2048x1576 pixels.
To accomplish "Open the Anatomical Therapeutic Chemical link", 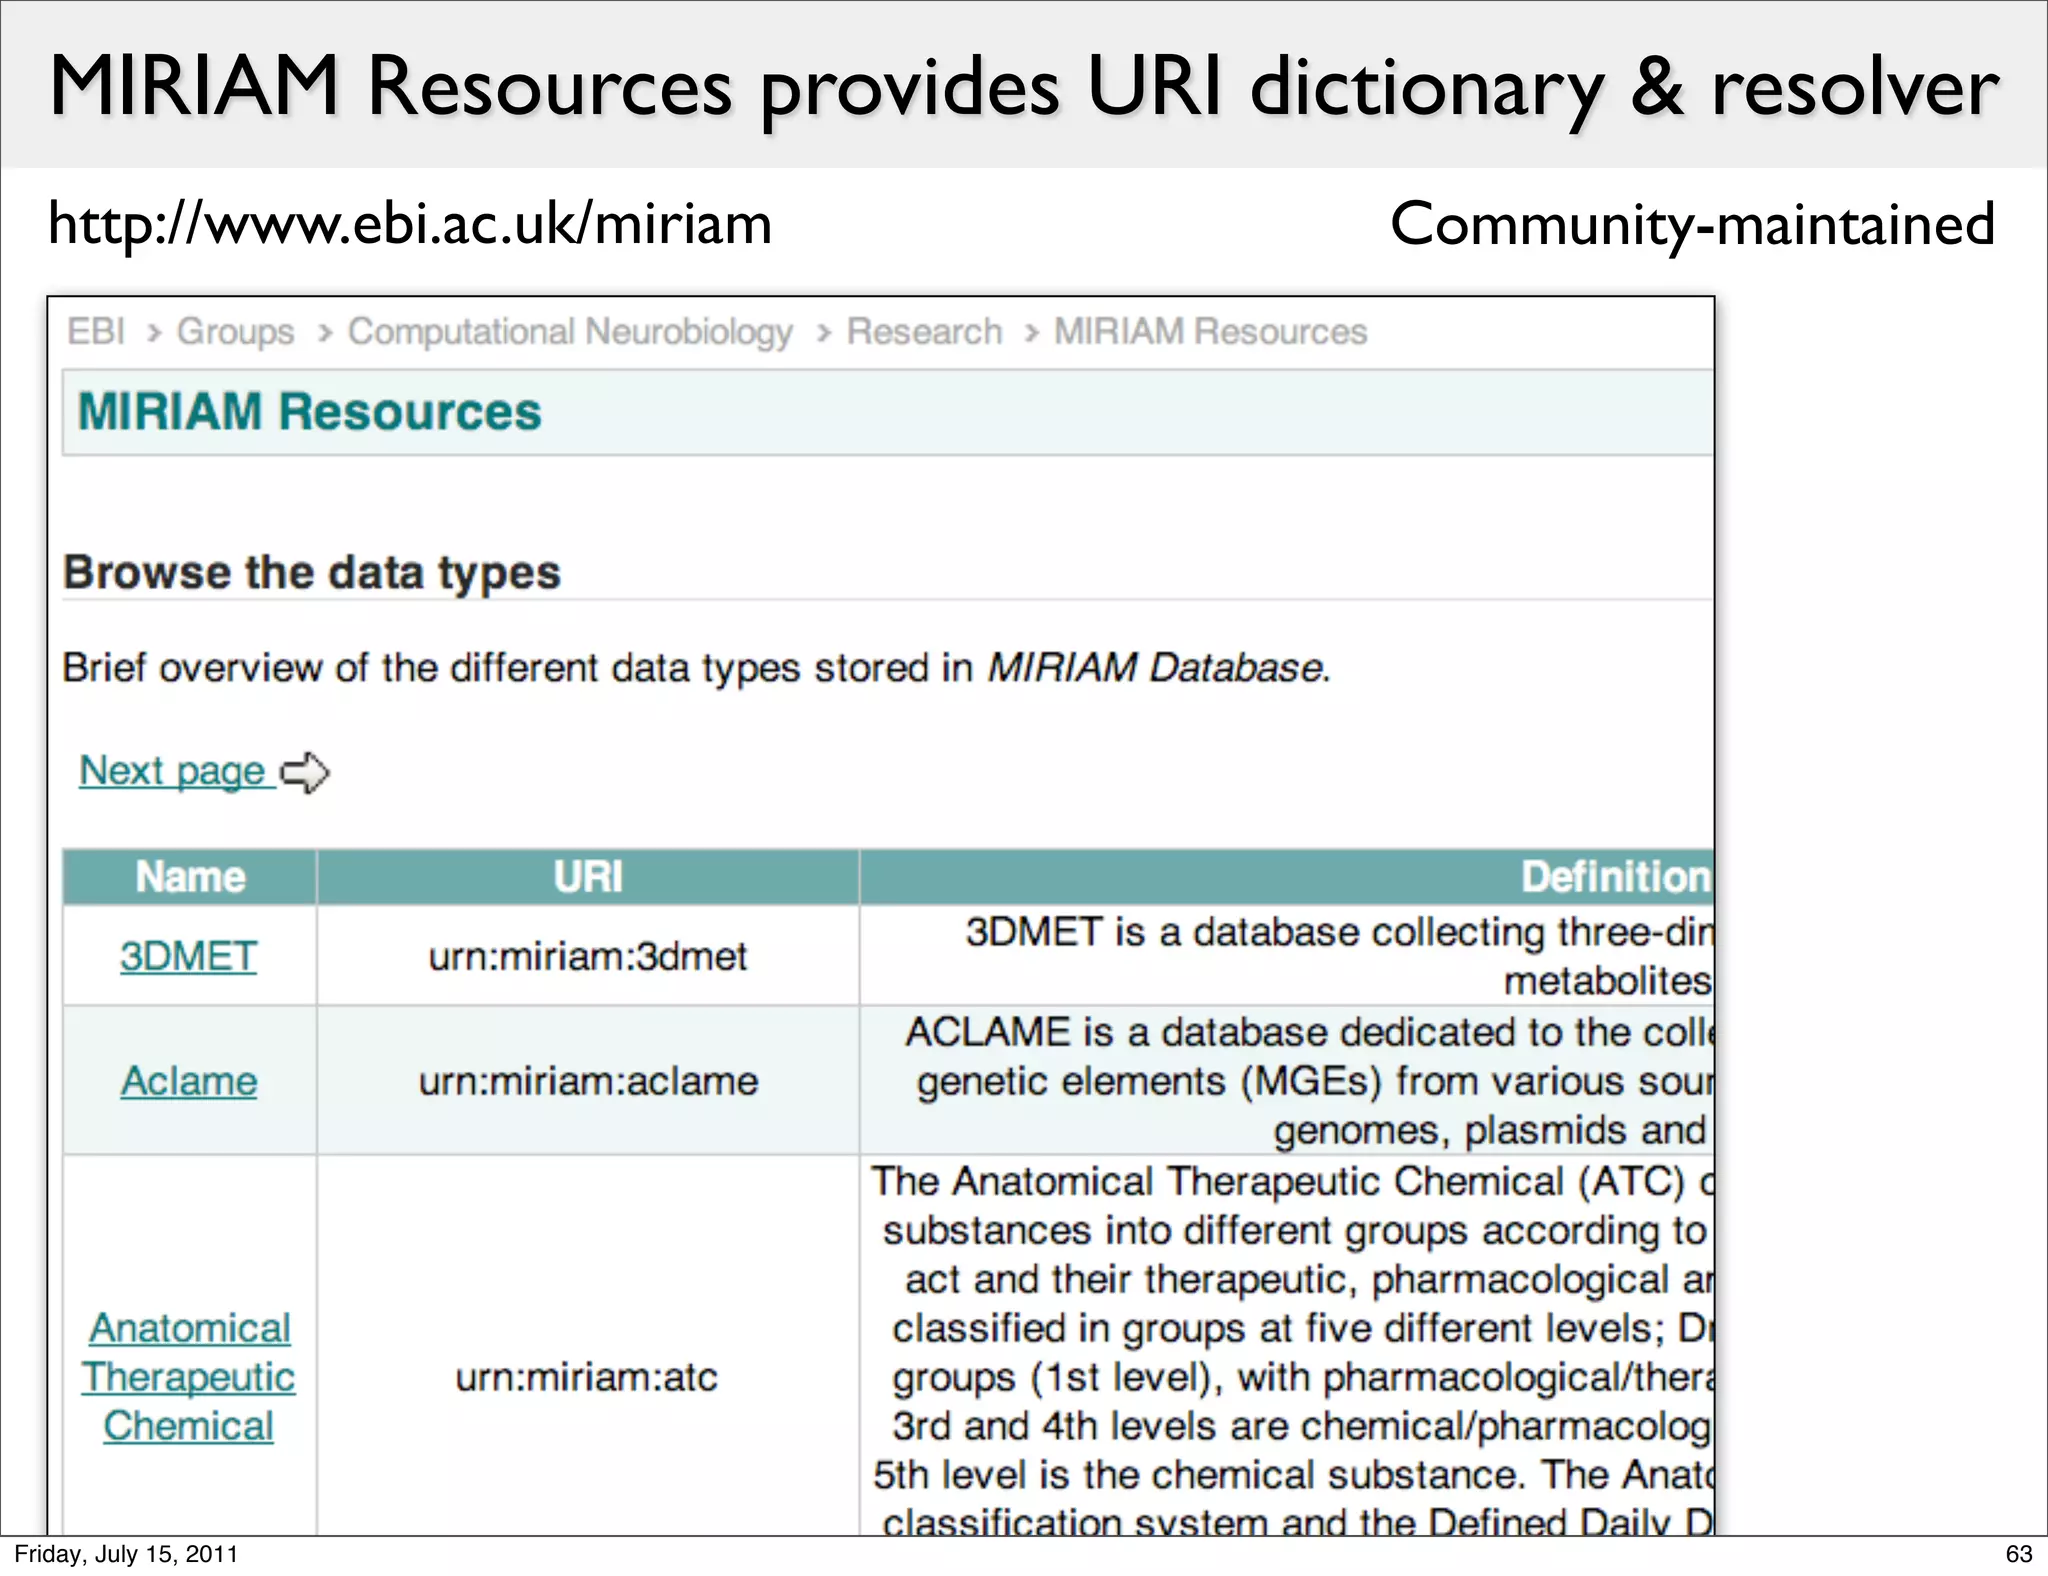I will click(x=189, y=1377).
